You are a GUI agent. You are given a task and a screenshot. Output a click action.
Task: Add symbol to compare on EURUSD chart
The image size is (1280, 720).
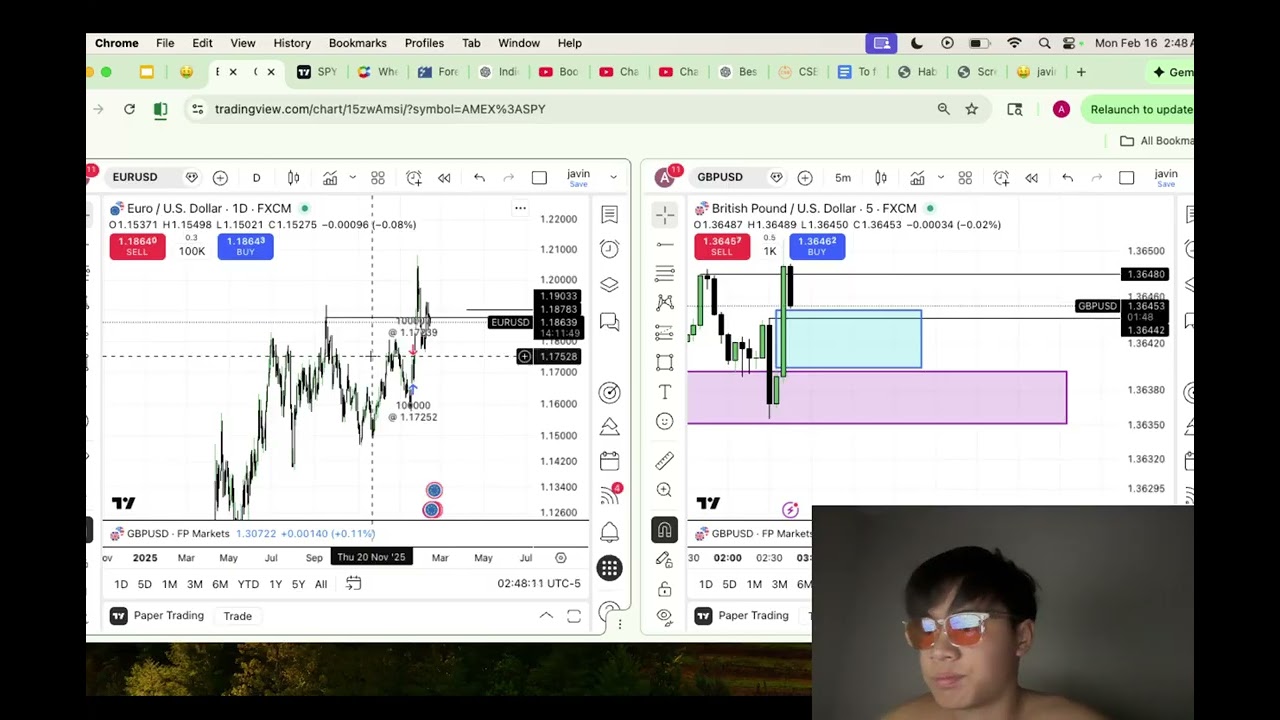(x=220, y=178)
